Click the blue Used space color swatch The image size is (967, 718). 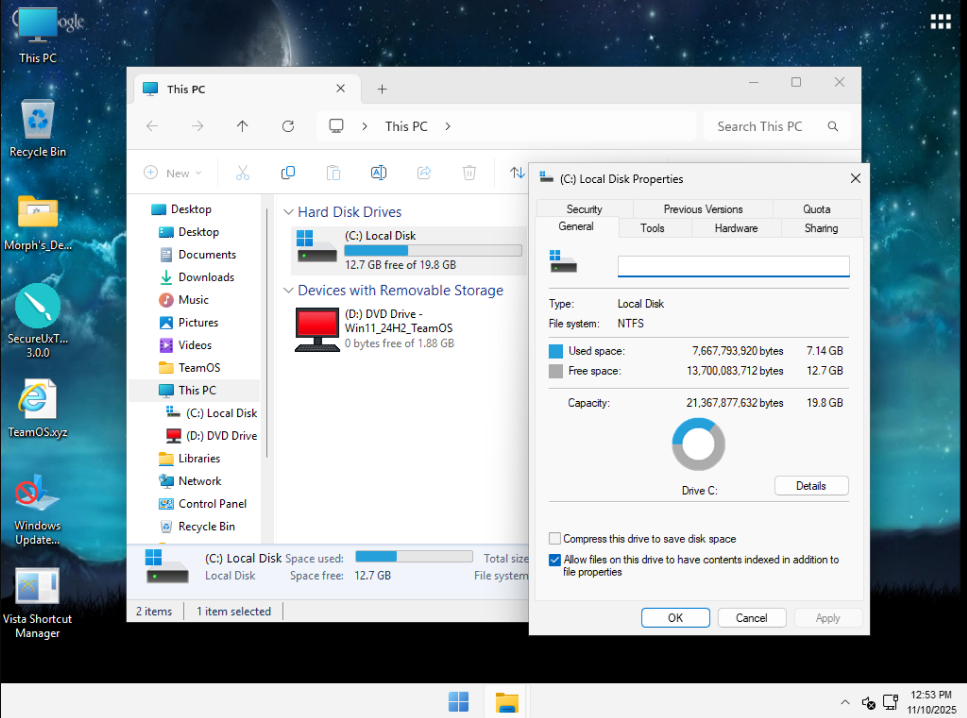coord(556,352)
